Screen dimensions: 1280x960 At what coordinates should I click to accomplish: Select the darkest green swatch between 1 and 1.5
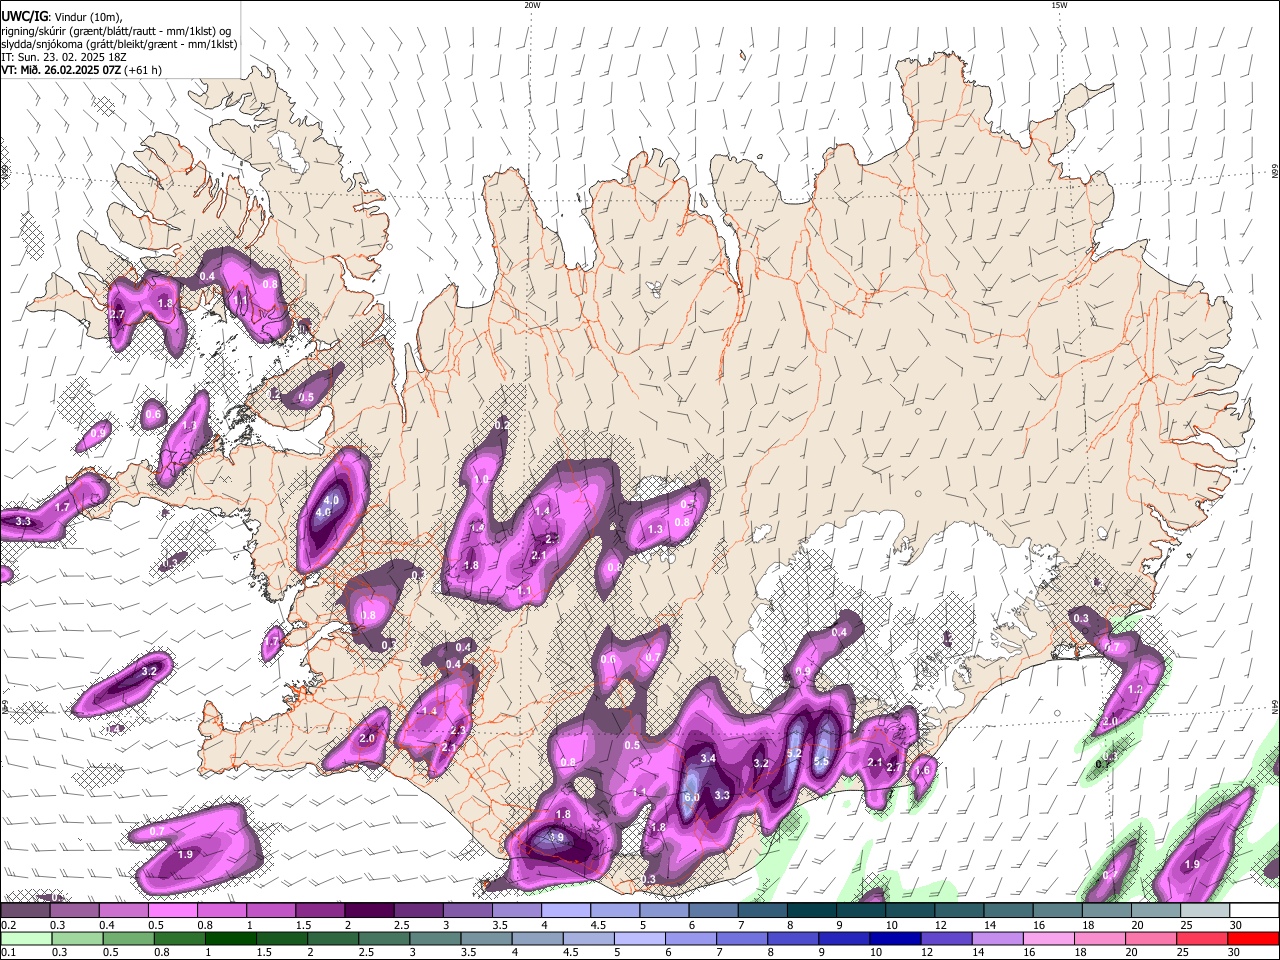[231, 938]
